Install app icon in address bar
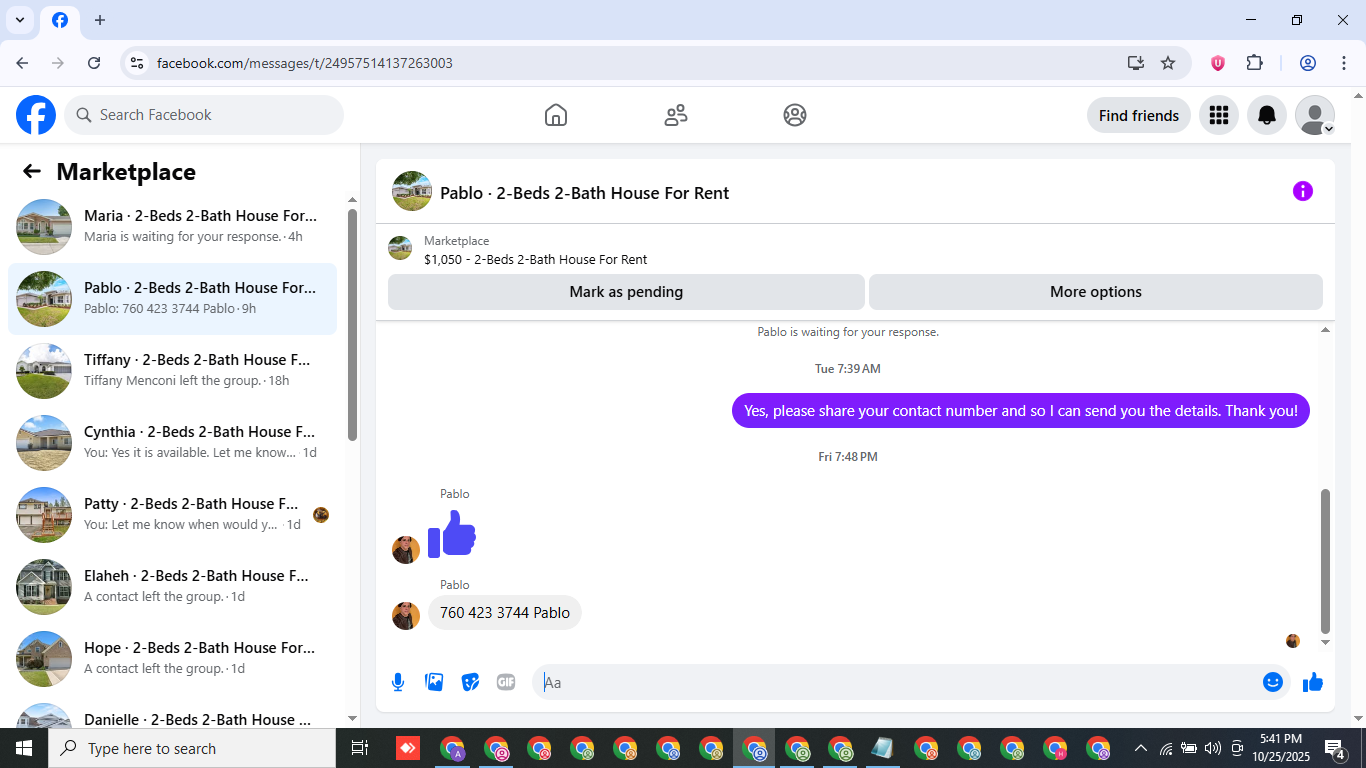The height and width of the screenshot is (768, 1366). coord(1135,63)
